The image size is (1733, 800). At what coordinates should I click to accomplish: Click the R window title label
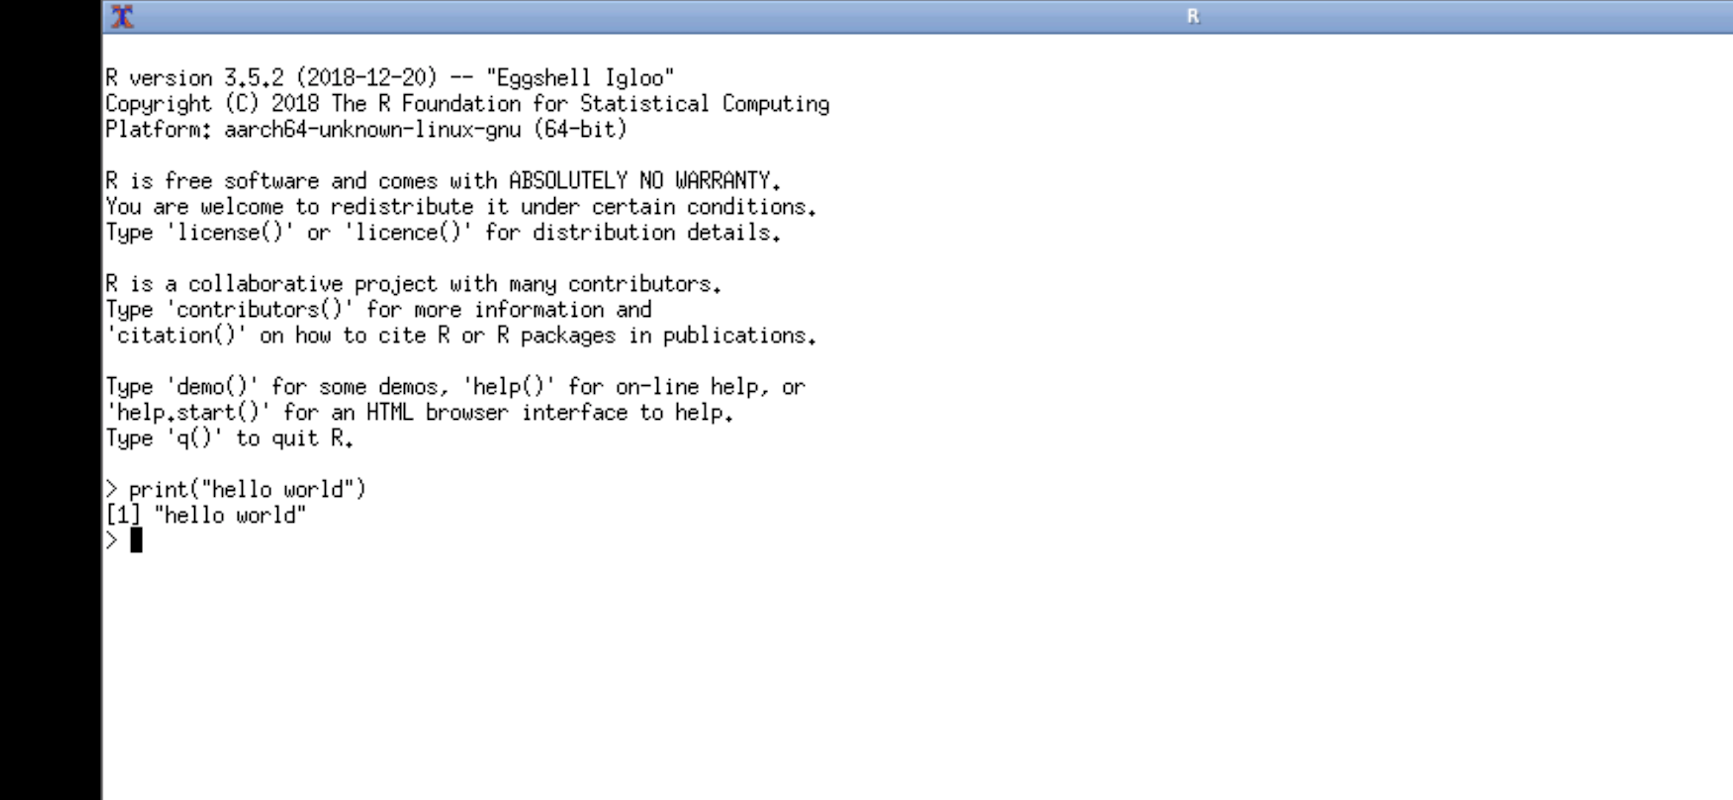click(1192, 16)
